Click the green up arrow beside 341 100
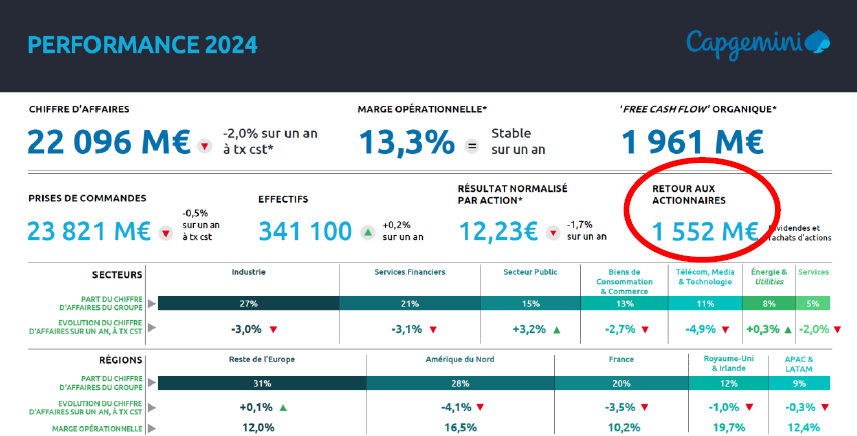Screen dimensions: 857x436 [x=367, y=233]
